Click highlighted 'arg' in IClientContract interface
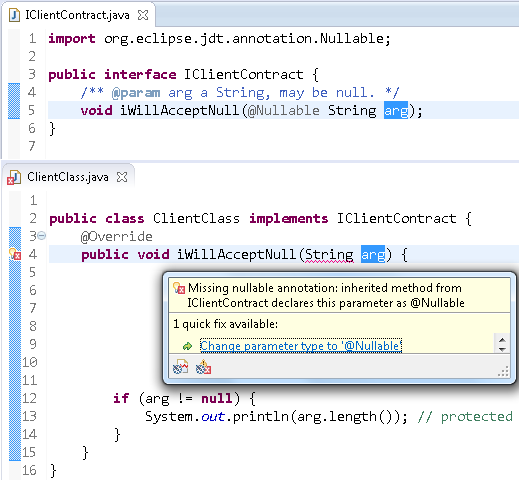This screenshot has width=519, height=480. point(396,110)
